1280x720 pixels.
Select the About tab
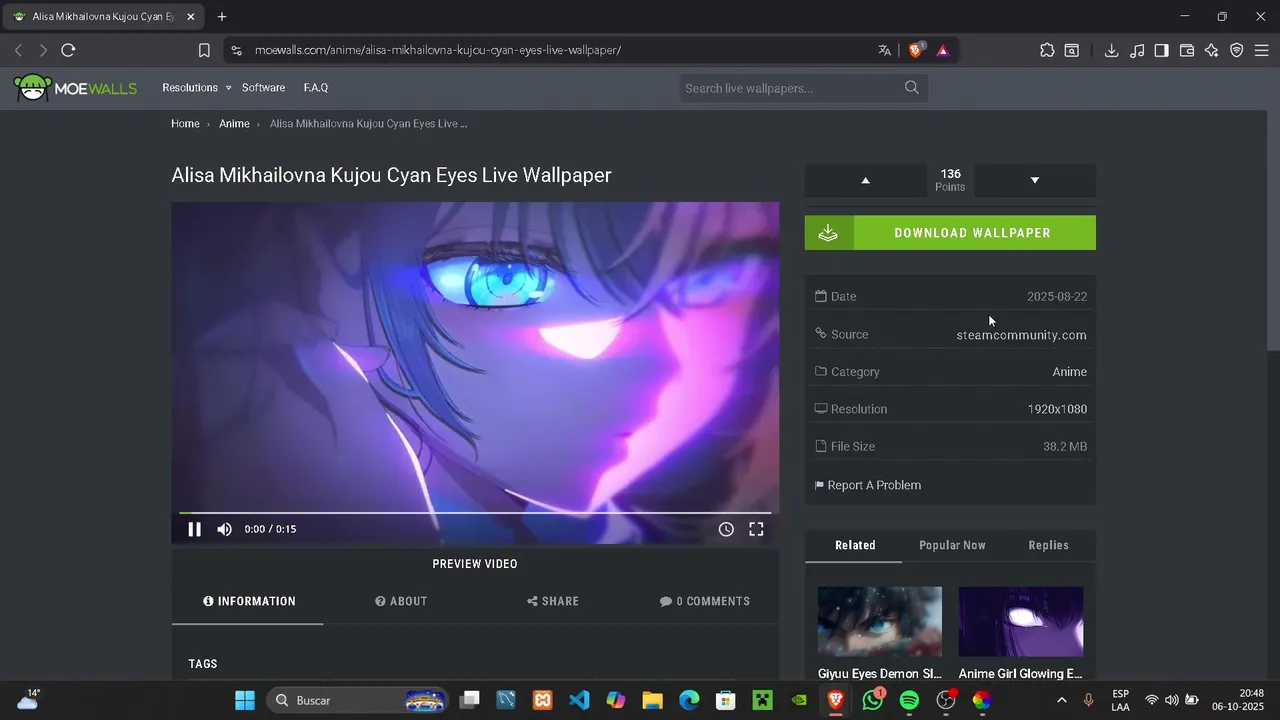401,601
